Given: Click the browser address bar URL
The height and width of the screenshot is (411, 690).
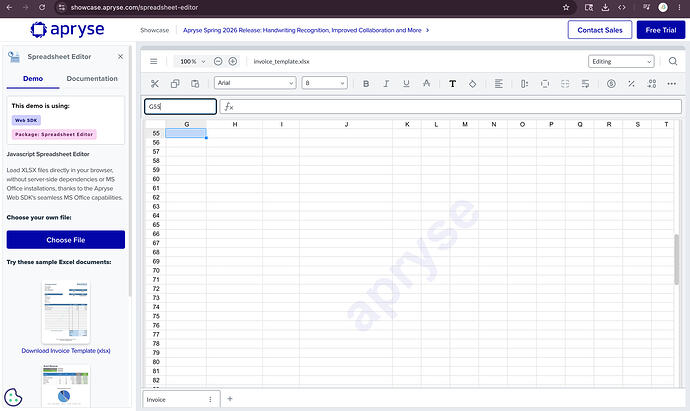Looking at the screenshot, I should point(134,7).
